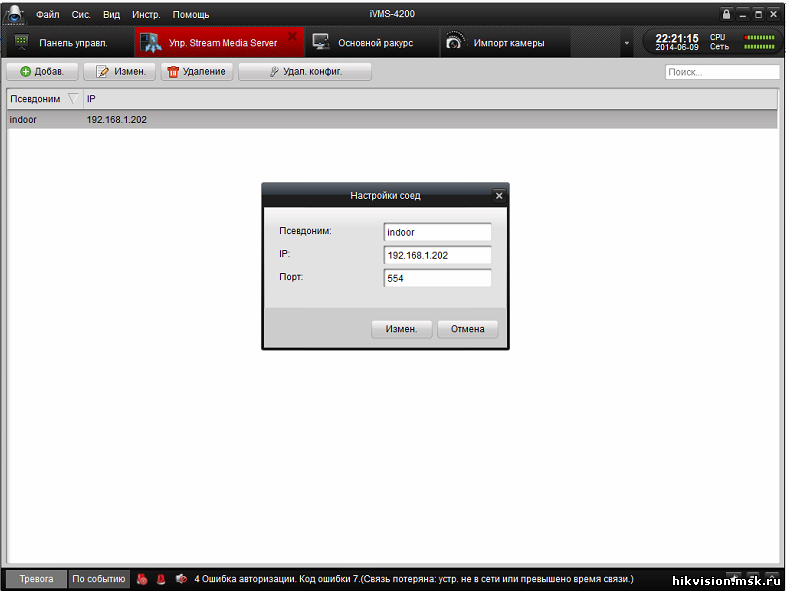
Task: Close the Stream Media Server tab
Action: click(x=293, y=36)
